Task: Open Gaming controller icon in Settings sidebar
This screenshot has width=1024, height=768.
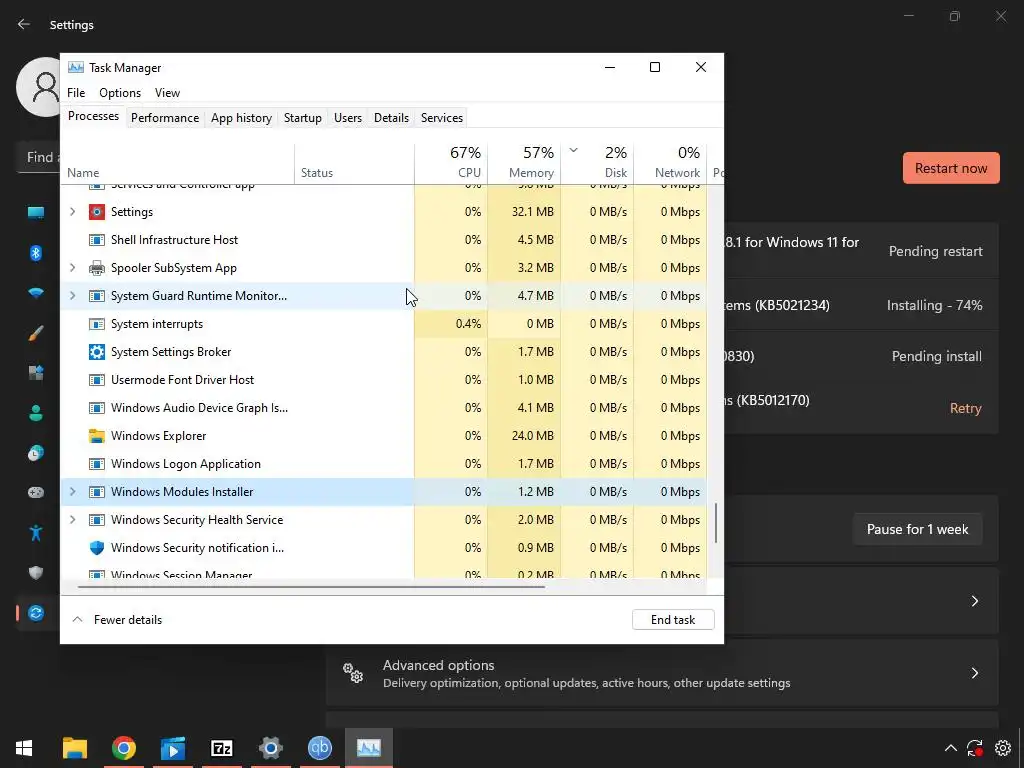Action: click(x=36, y=492)
